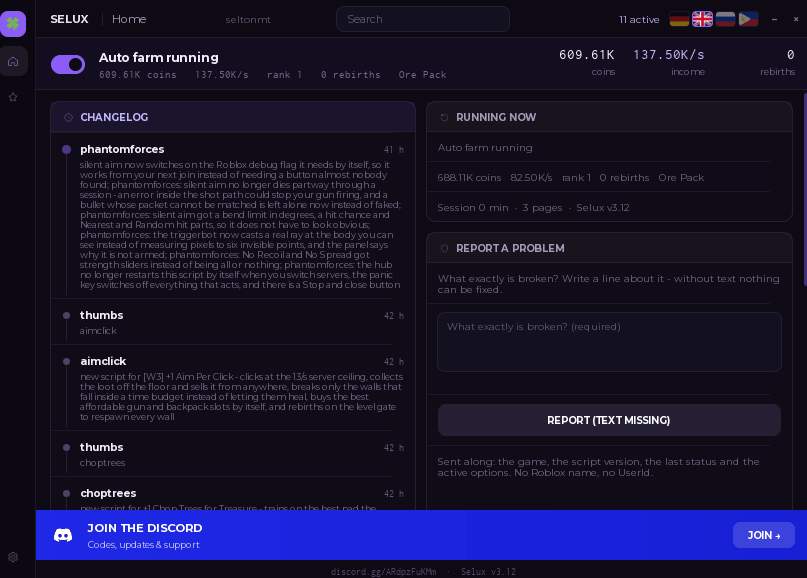Close the Selux window
The height and width of the screenshot is (578, 807).
[796, 19]
